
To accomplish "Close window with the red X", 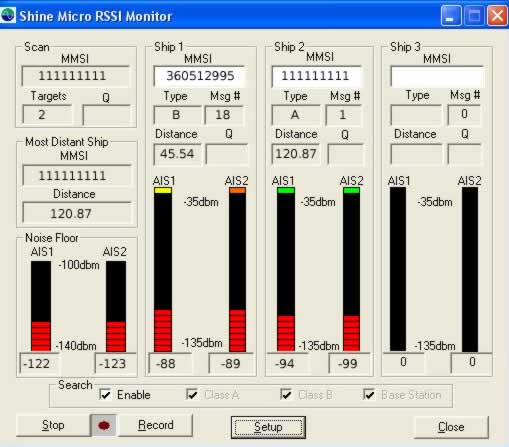I will click(x=497, y=15).
